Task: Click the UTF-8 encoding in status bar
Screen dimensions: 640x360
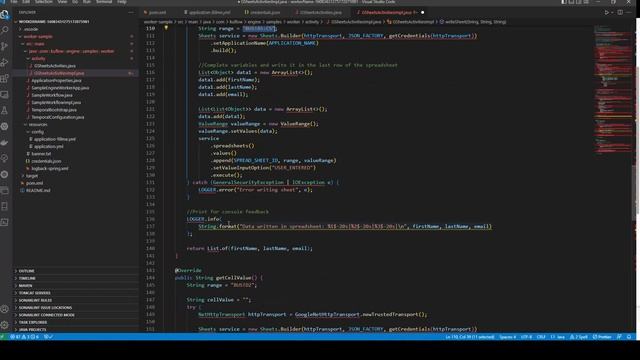Action: click(526, 337)
